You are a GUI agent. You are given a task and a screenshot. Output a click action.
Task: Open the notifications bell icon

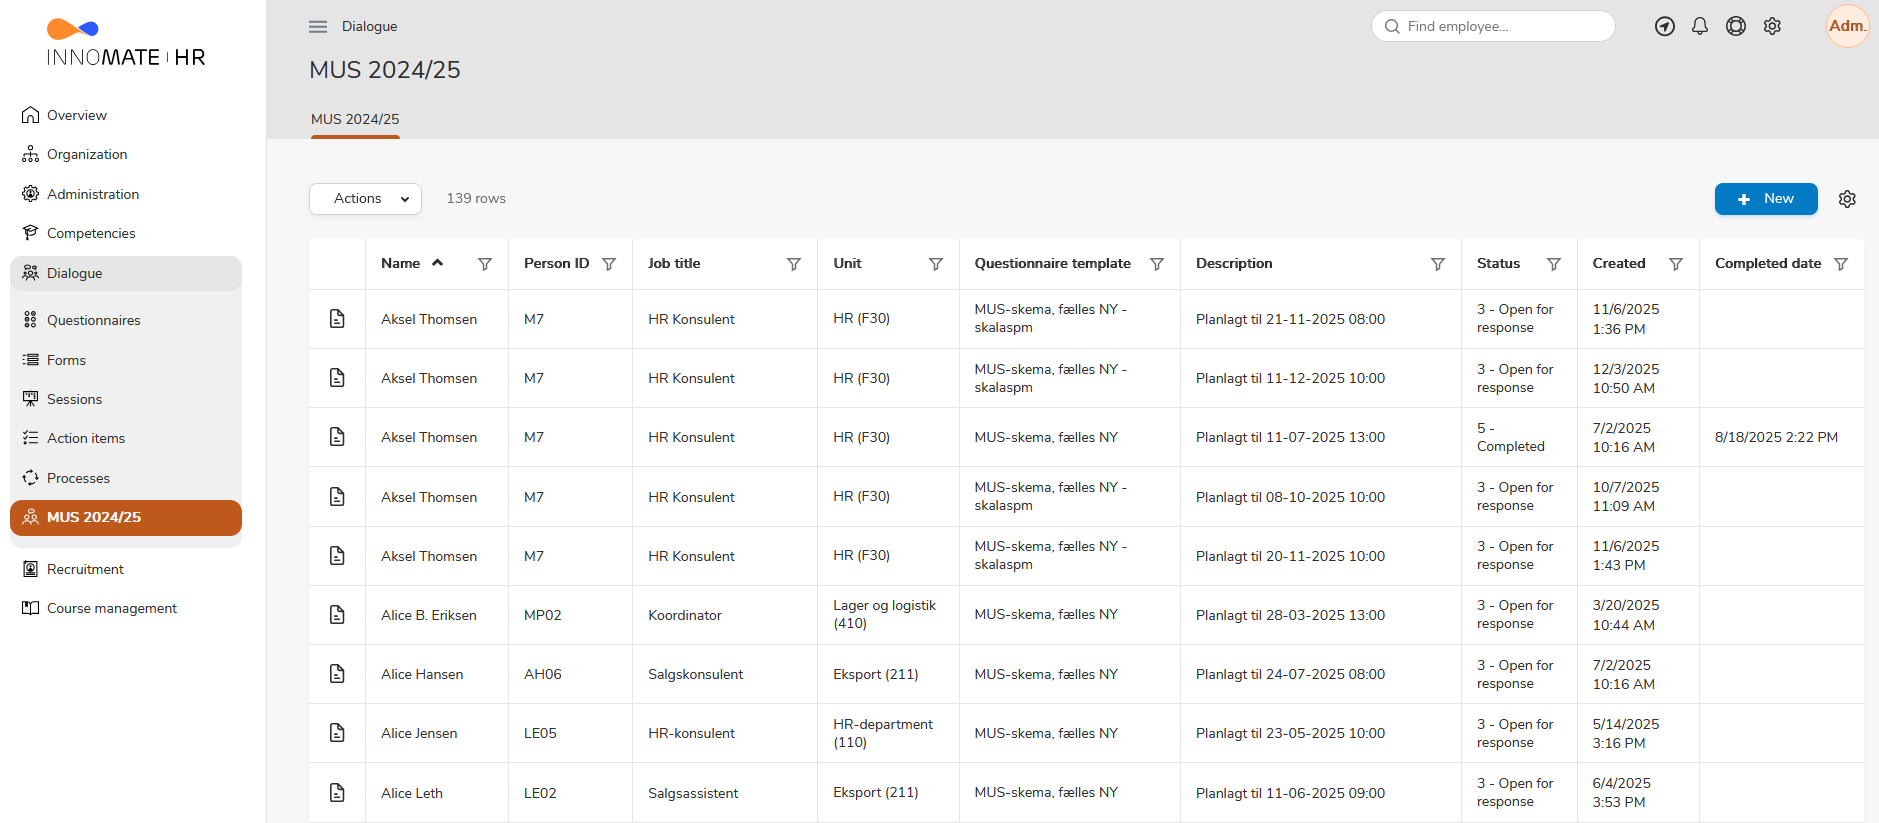pos(1700,27)
